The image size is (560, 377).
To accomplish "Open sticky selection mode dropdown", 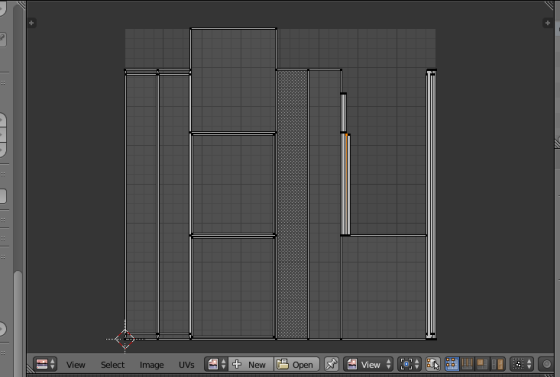I will (x=522, y=364).
